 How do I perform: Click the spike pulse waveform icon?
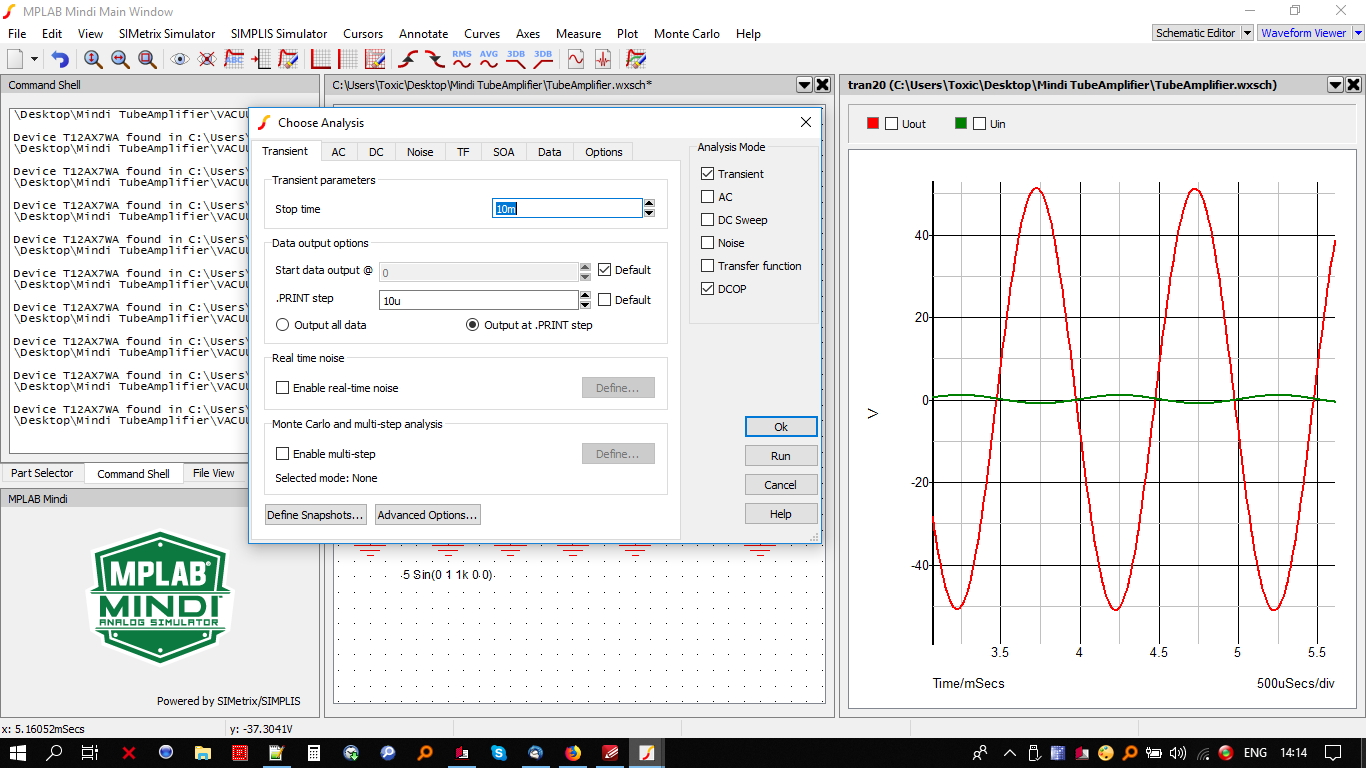coord(603,59)
